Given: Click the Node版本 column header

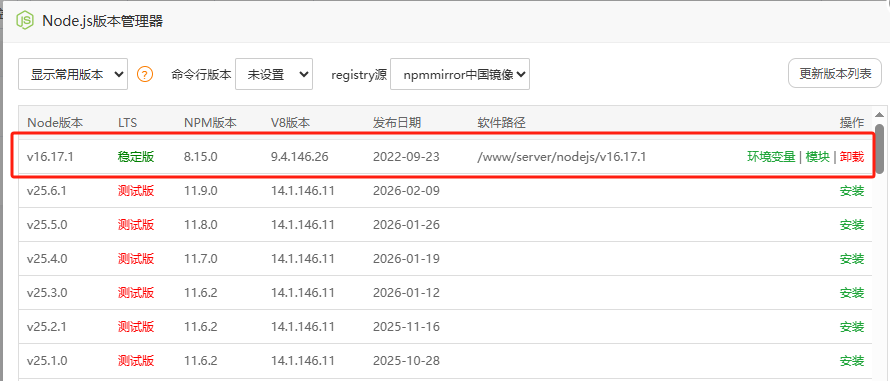Looking at the screenshot, I should [x=55, y=123].
